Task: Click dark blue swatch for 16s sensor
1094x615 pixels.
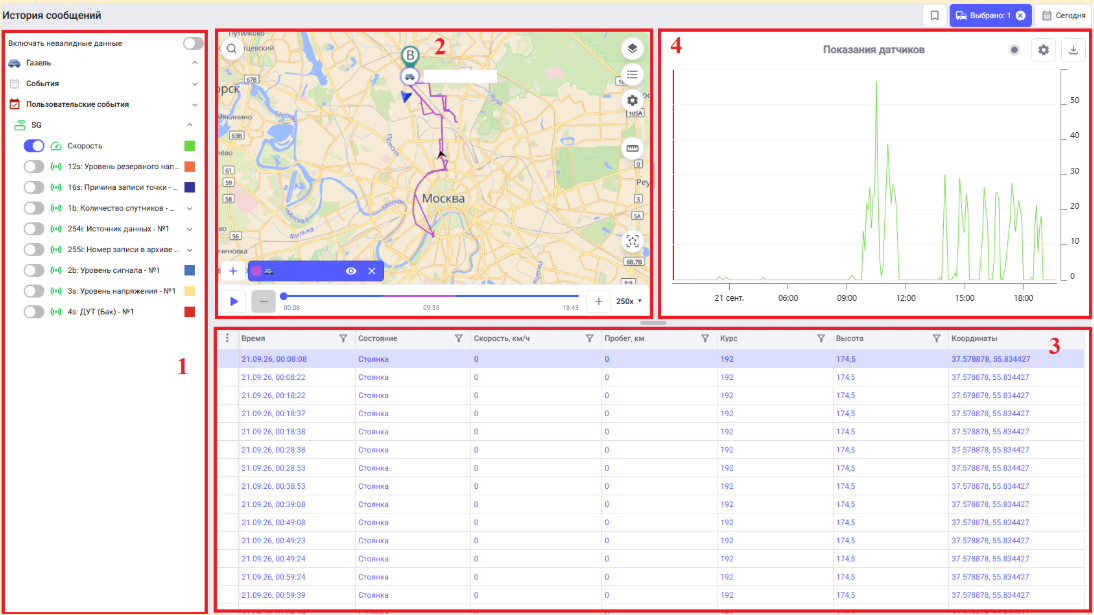Action: (190, 187)
